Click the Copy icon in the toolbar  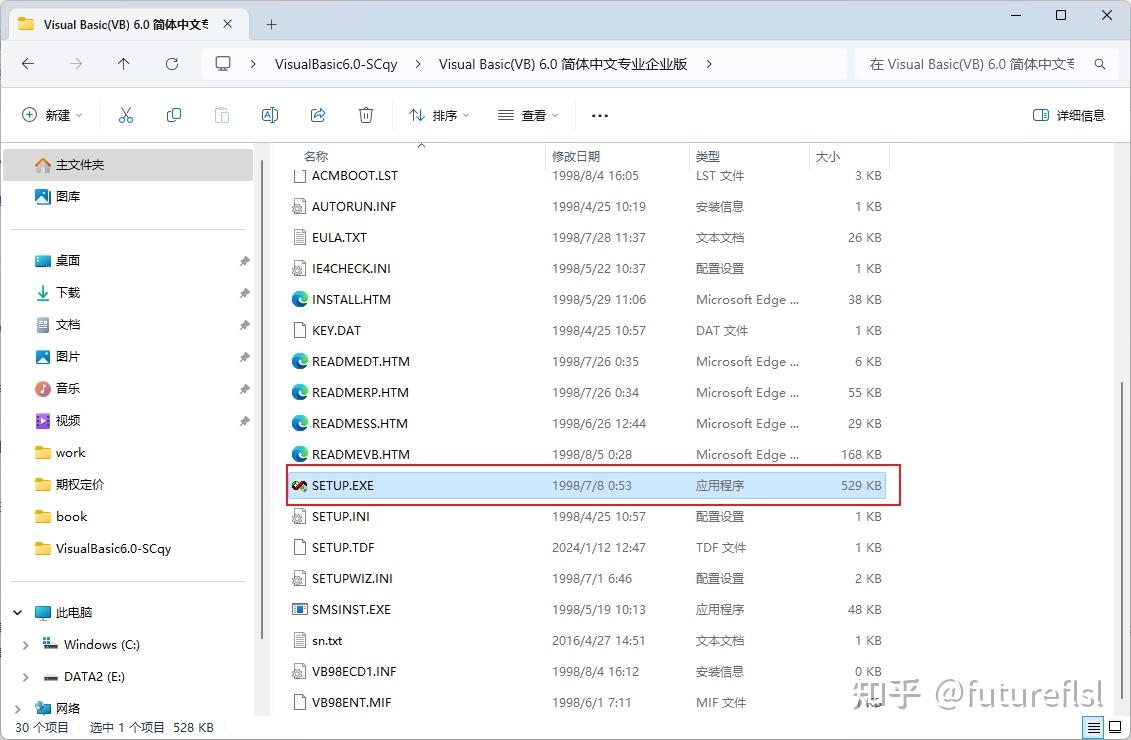click(174, 115)
